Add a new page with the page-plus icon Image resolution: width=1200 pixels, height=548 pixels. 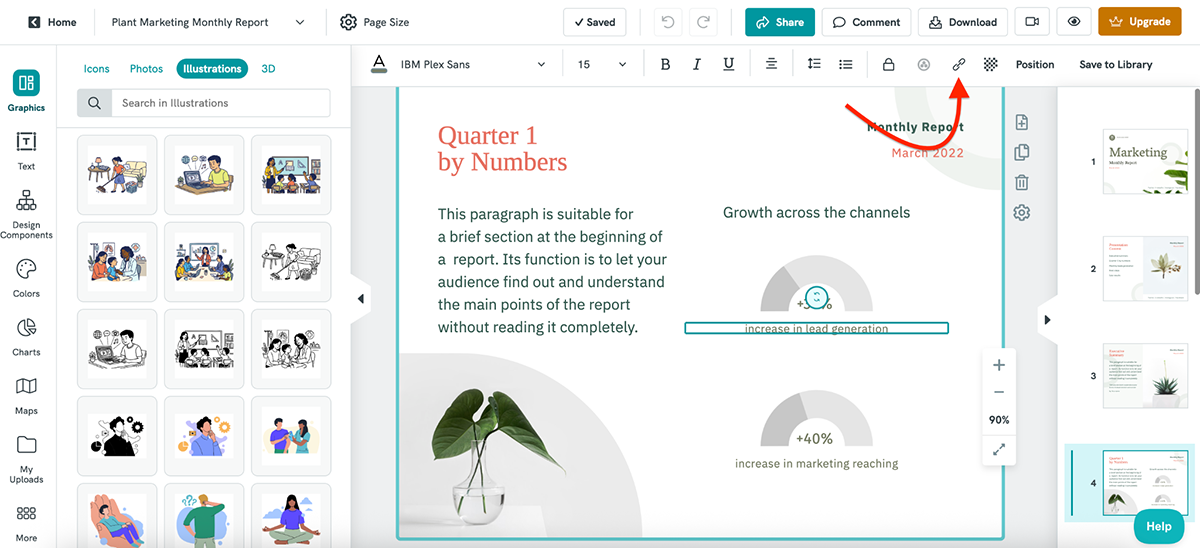[1021, 123]
